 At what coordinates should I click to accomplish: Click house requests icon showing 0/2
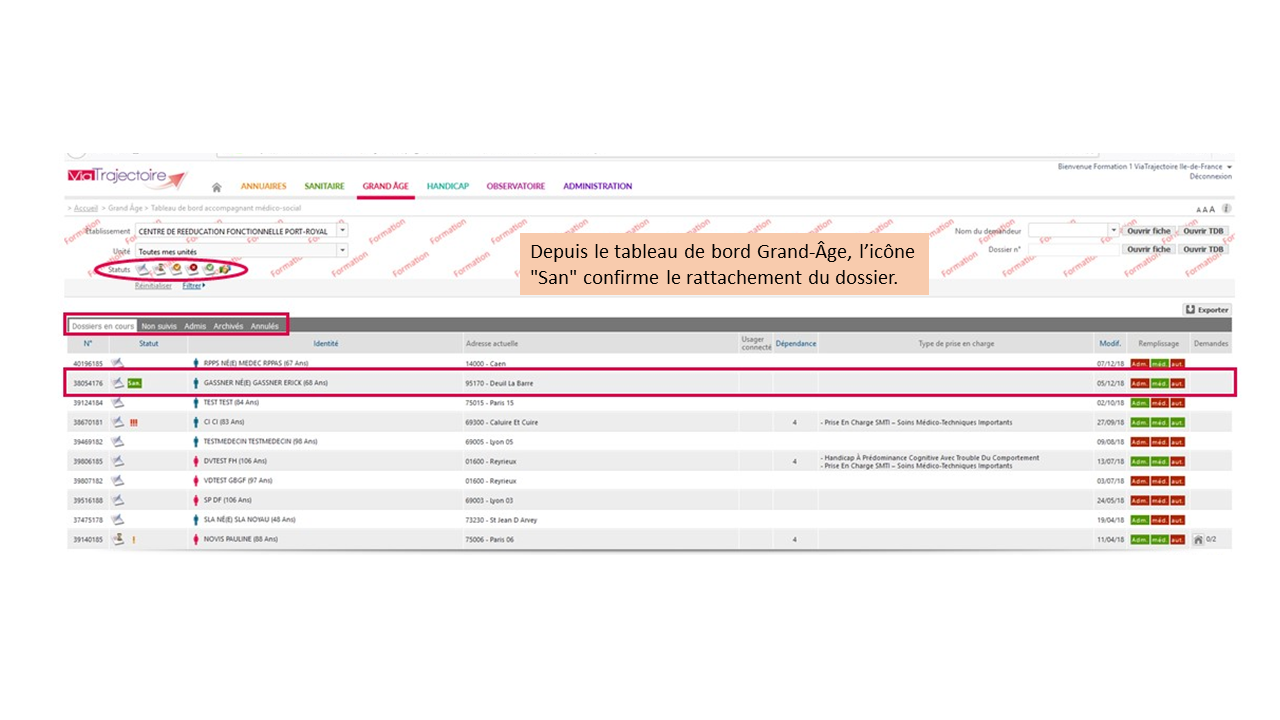click(1198, 539)
